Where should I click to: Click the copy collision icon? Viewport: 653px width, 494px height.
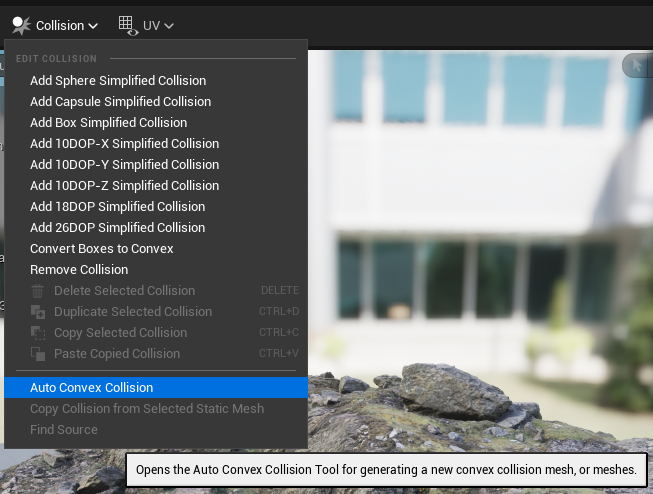[x=38, y=333]
